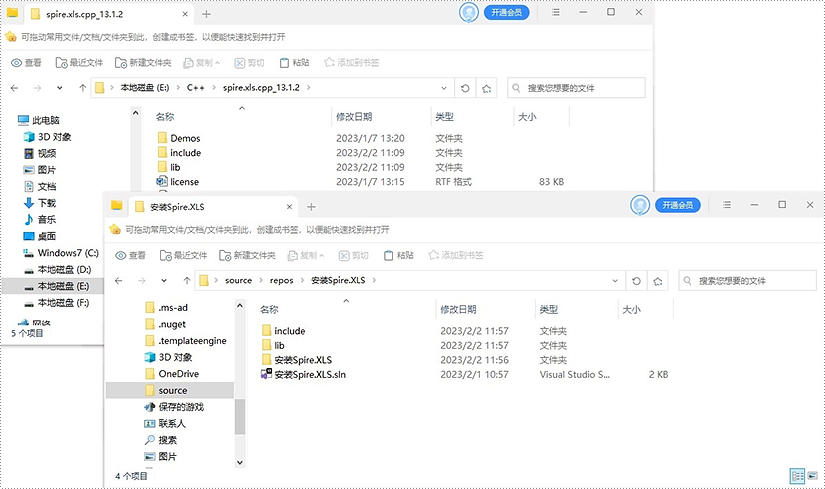Click 本地磁盘 (E:) breadcrumb segment
This screenshot has width=825, height=489.
[145, 88]
